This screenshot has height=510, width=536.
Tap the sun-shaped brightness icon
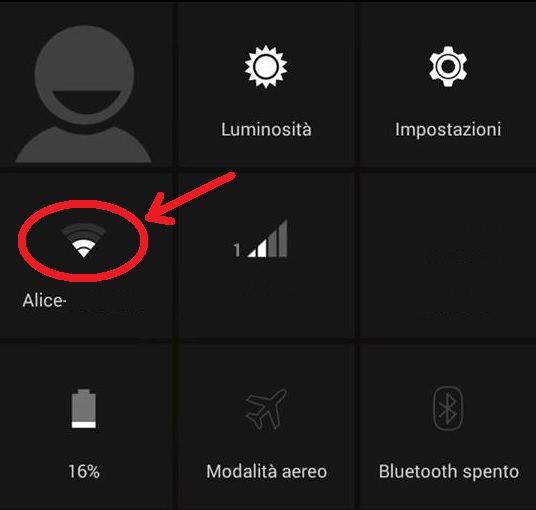click(x=266, y=66)
